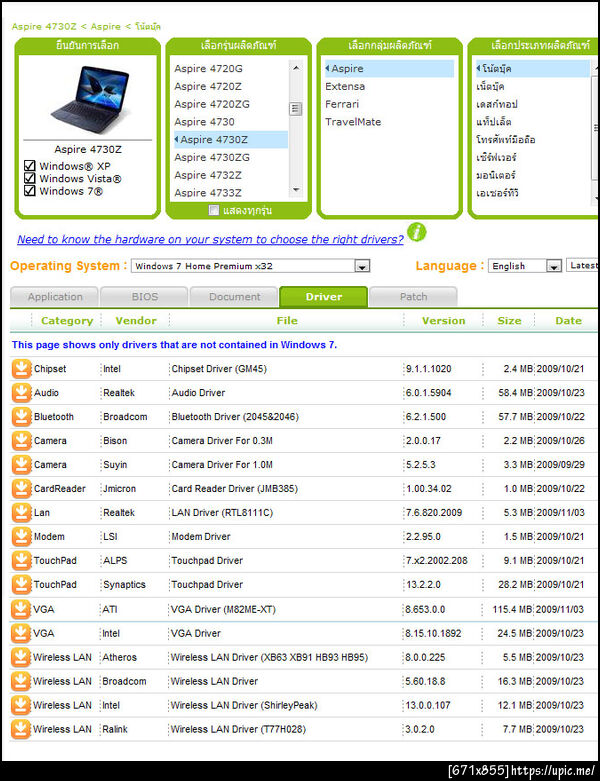
Task: Sort by the Category column header
Action: 67,321
